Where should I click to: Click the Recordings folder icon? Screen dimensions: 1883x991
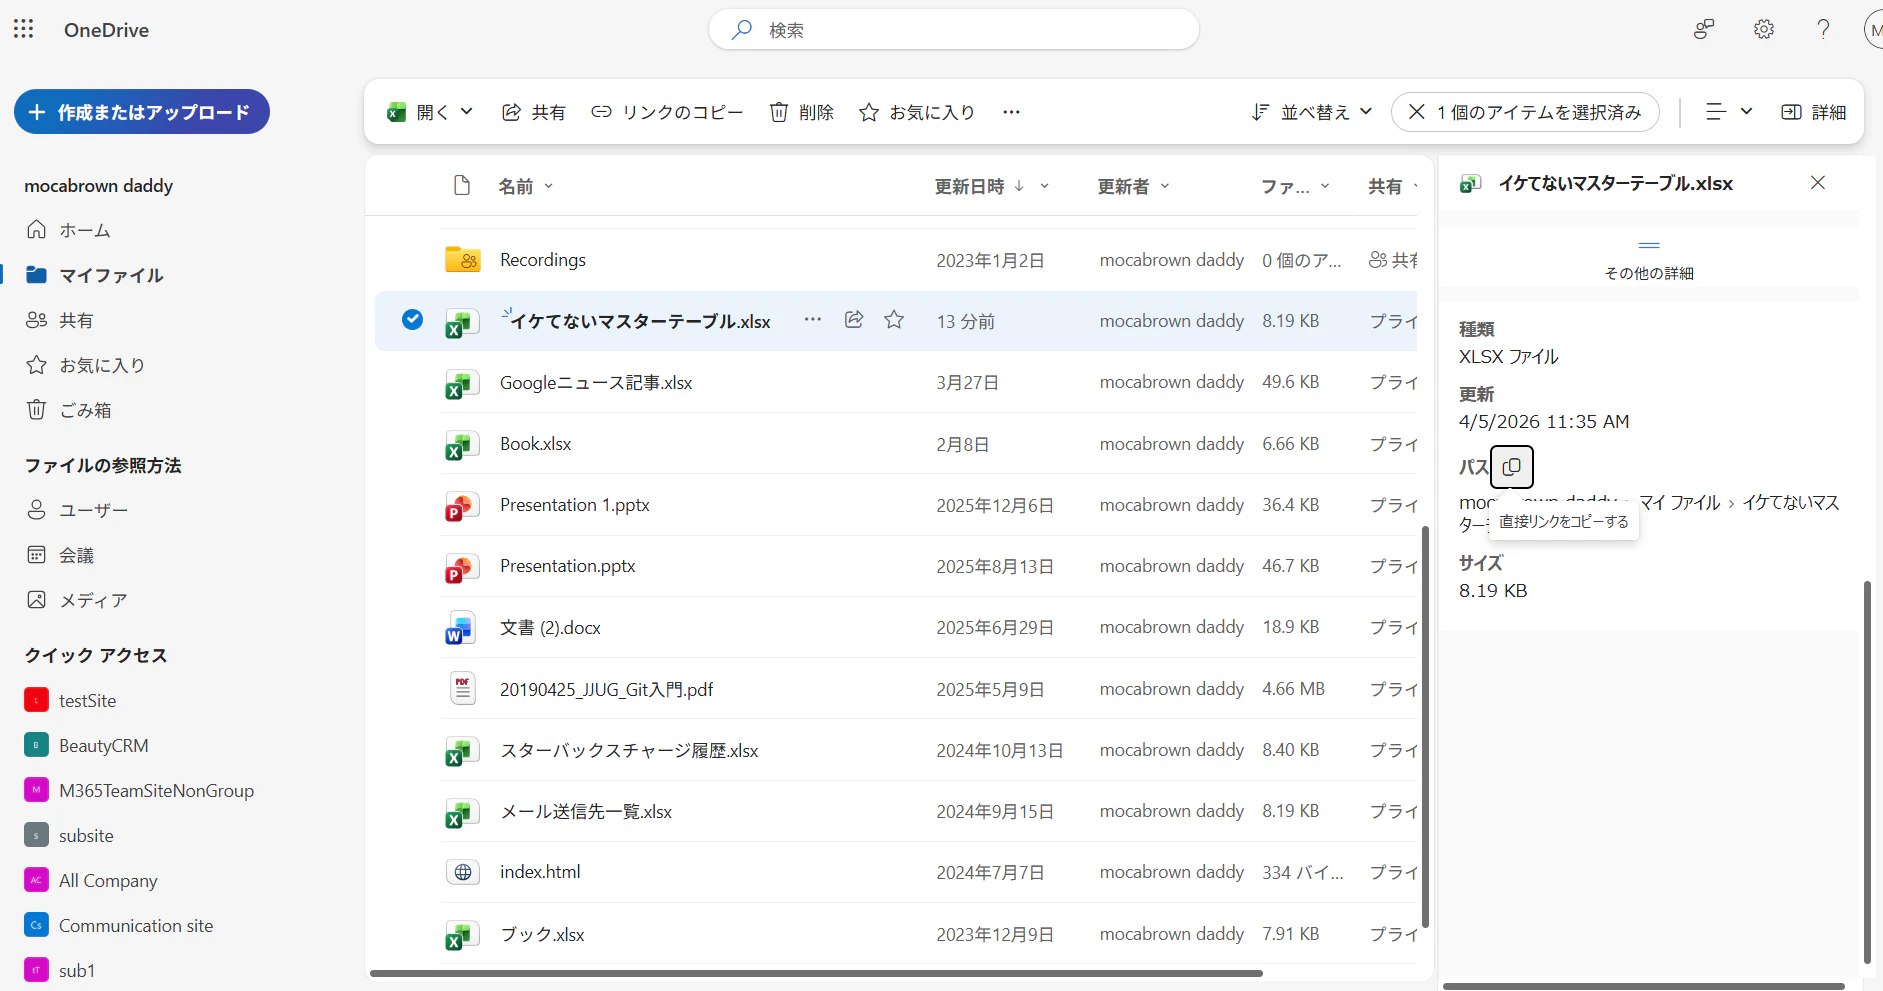coord(462,260)
